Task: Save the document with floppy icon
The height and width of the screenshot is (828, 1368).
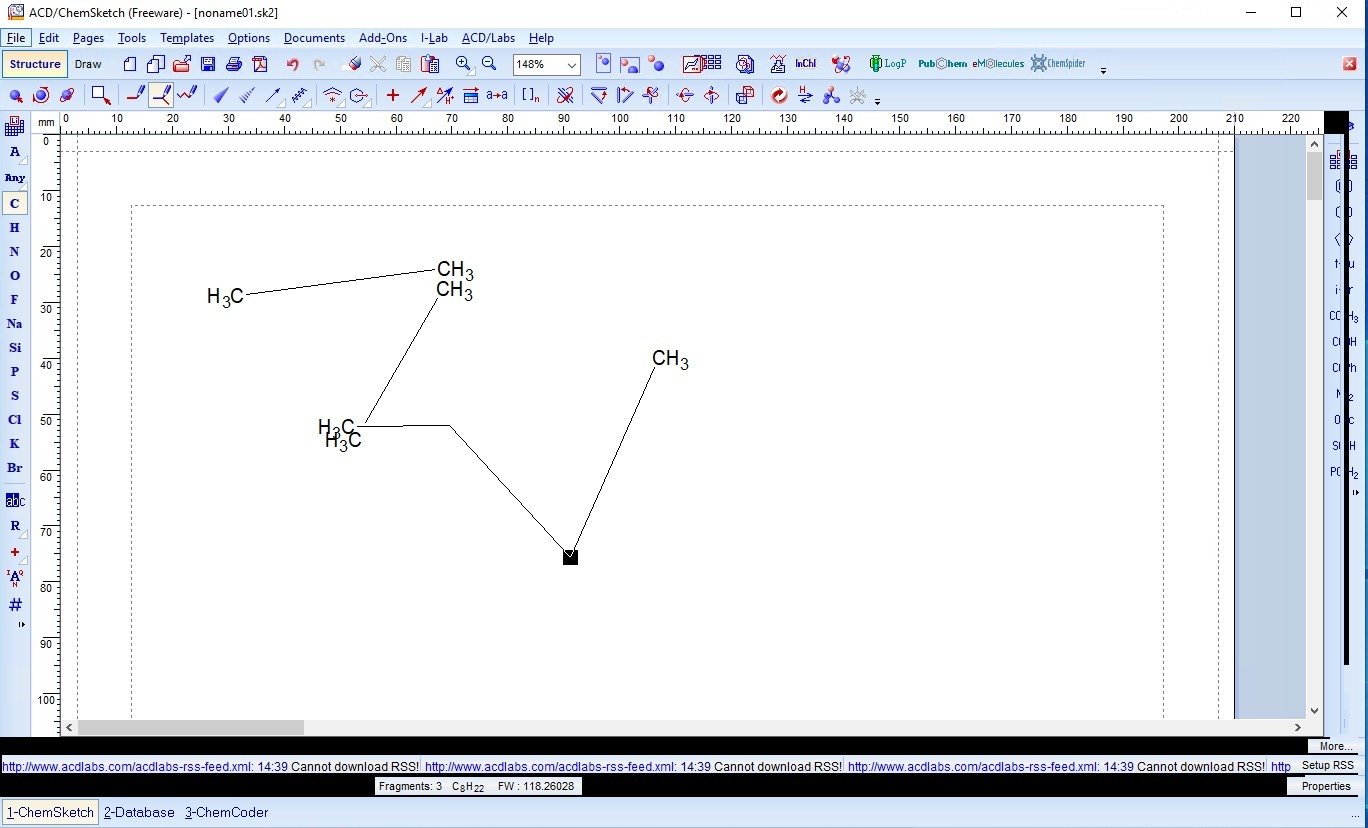Action: 208,64
